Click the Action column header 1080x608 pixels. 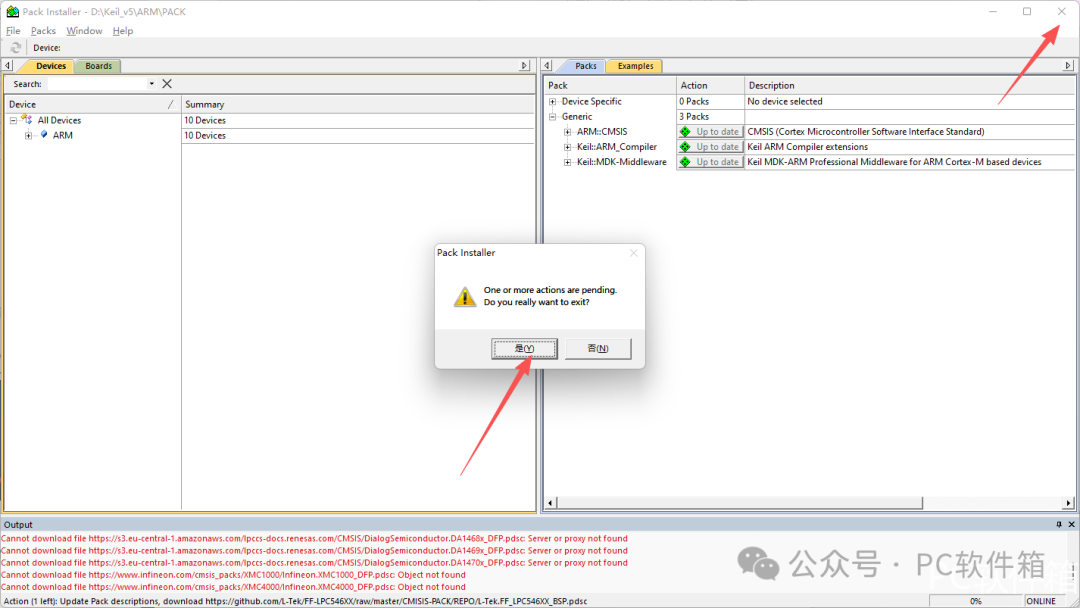click(710, 85)
